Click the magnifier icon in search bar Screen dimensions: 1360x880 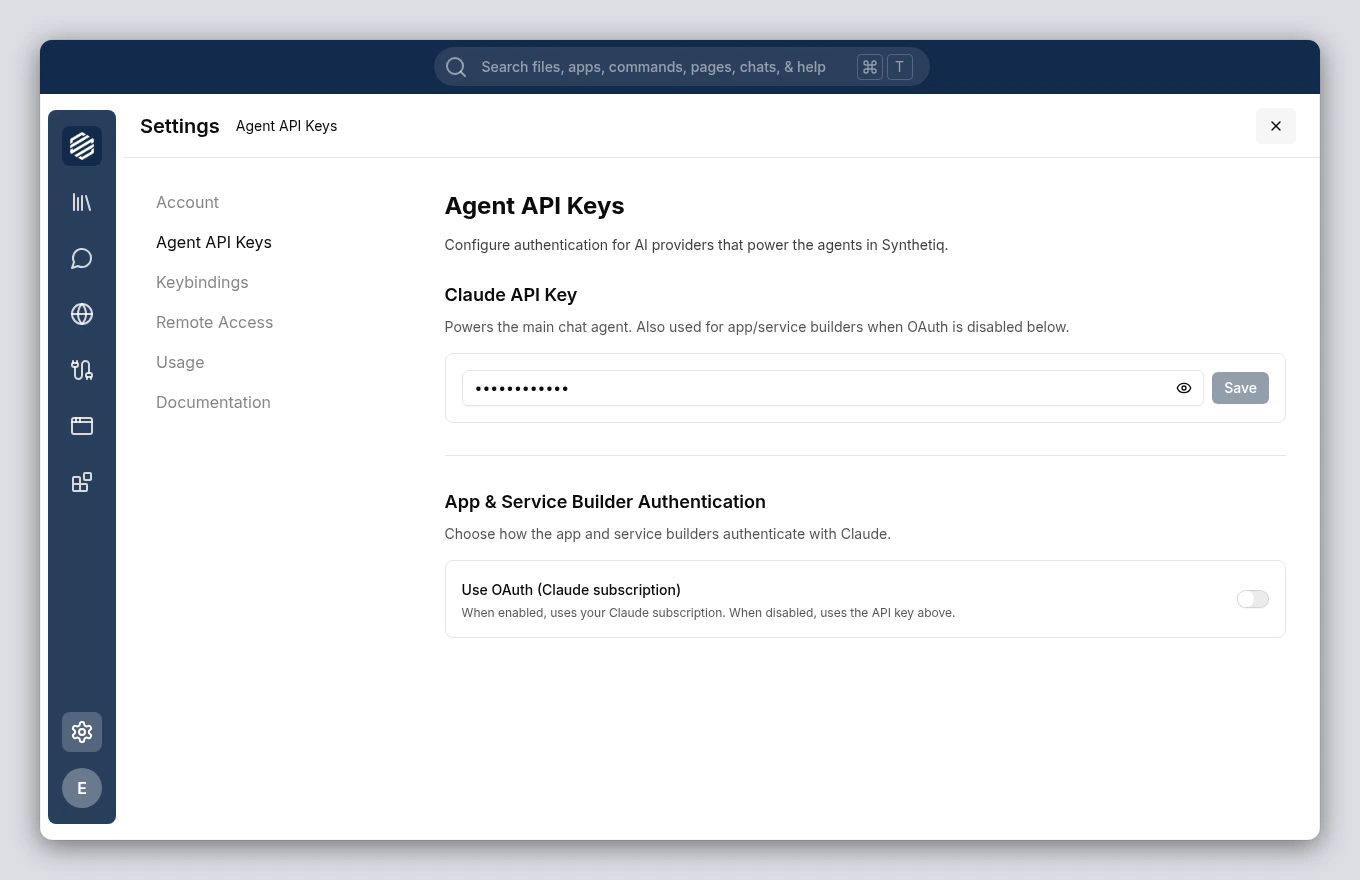[x=456, y=67]
